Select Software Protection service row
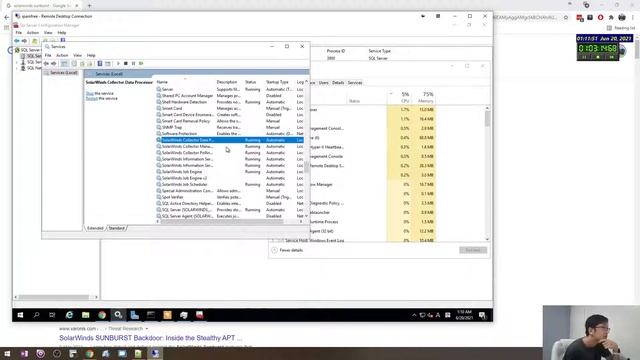Screen dimensions: 640x360 click(x=230, y=133)
